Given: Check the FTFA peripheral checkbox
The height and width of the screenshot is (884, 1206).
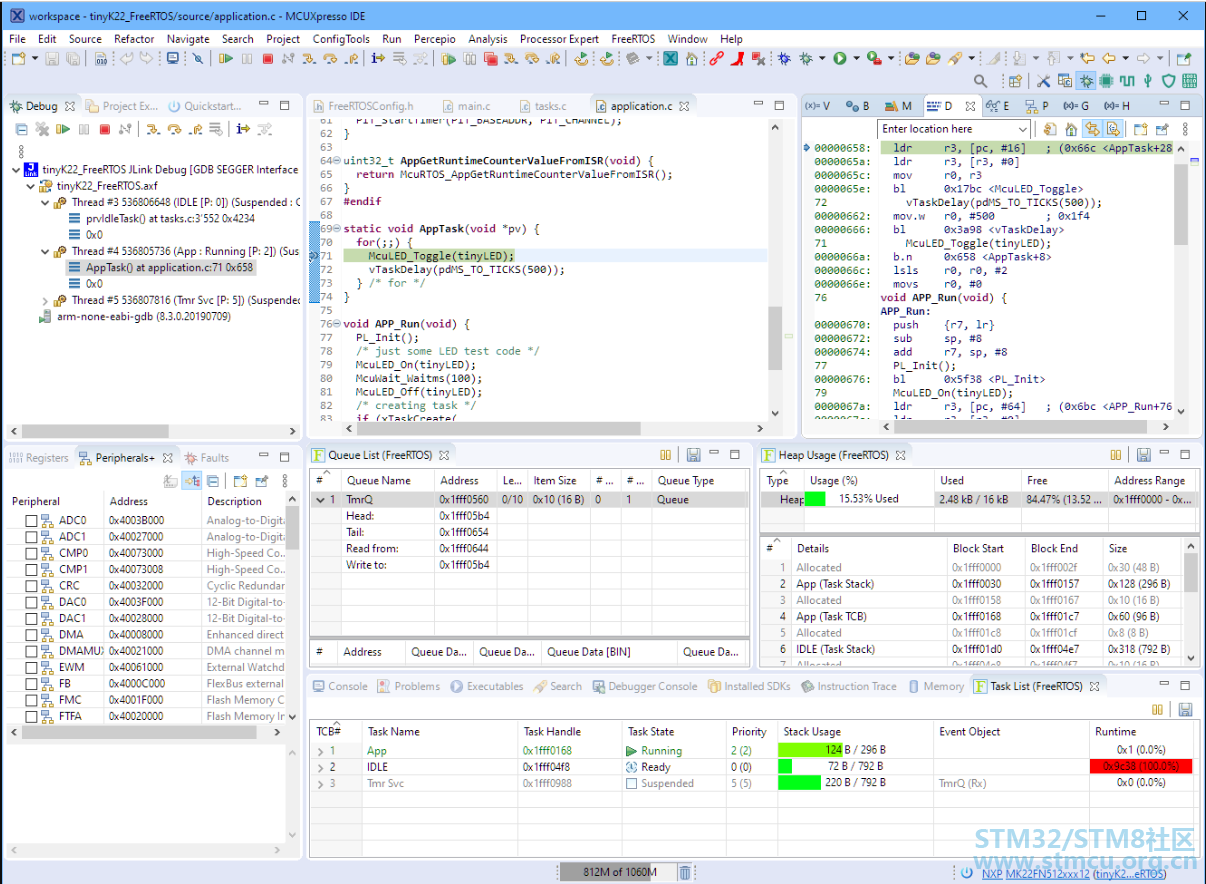Looking at the screenshot, I should 31,716.
